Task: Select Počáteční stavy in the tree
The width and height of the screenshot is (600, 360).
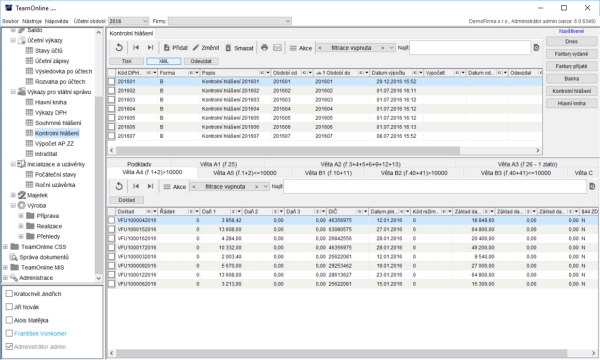Action: click(55, 174)
